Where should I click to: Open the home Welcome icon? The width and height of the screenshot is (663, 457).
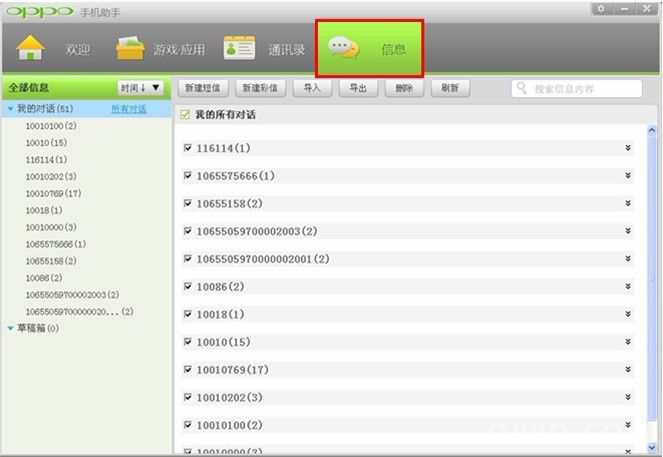click(30, 48)
